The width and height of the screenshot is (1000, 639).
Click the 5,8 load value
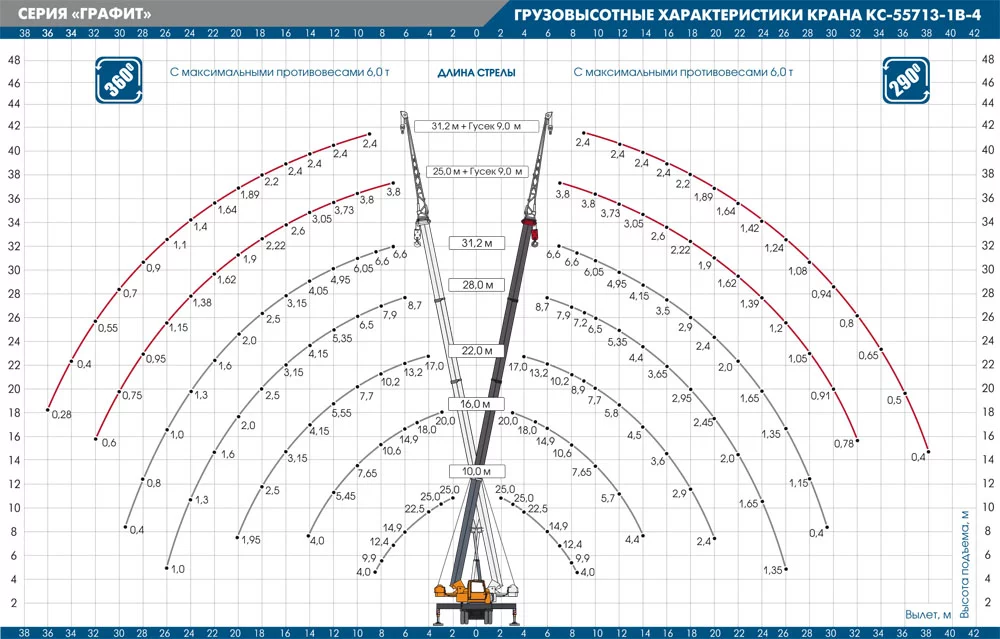611,413
